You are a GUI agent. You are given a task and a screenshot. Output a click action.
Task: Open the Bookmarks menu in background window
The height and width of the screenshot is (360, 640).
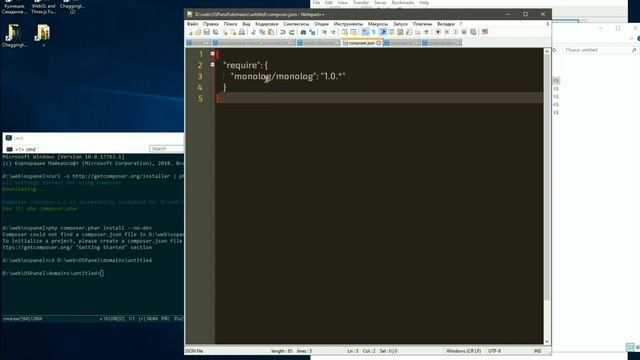(x=403, y=2)
